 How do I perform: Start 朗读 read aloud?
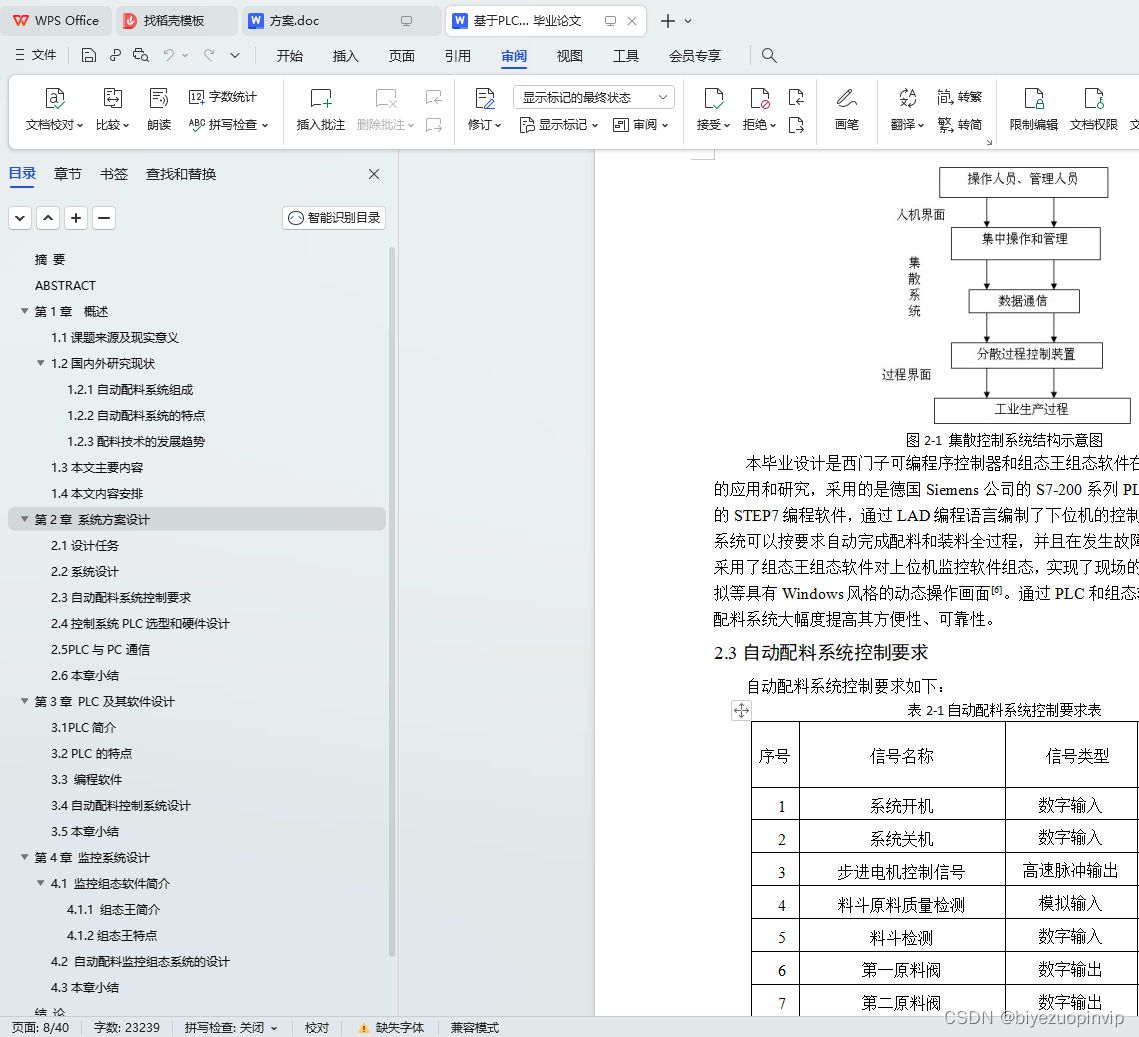pyautogui.click(x=159, y=110)
